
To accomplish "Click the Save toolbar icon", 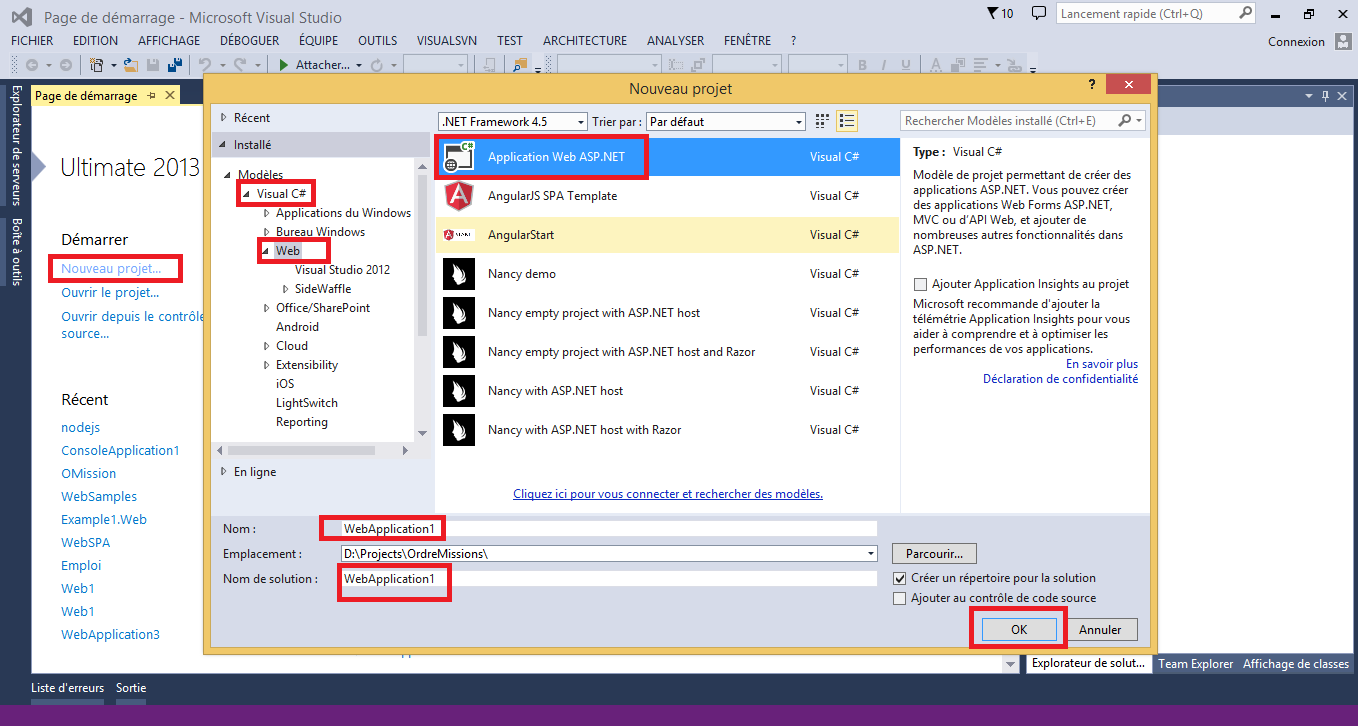I will click(153, 65).
